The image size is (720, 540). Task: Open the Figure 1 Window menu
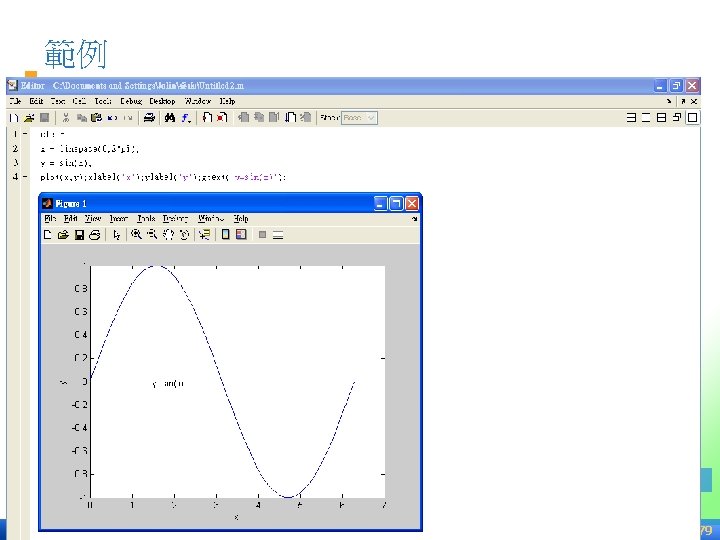(x=211, y=219)
